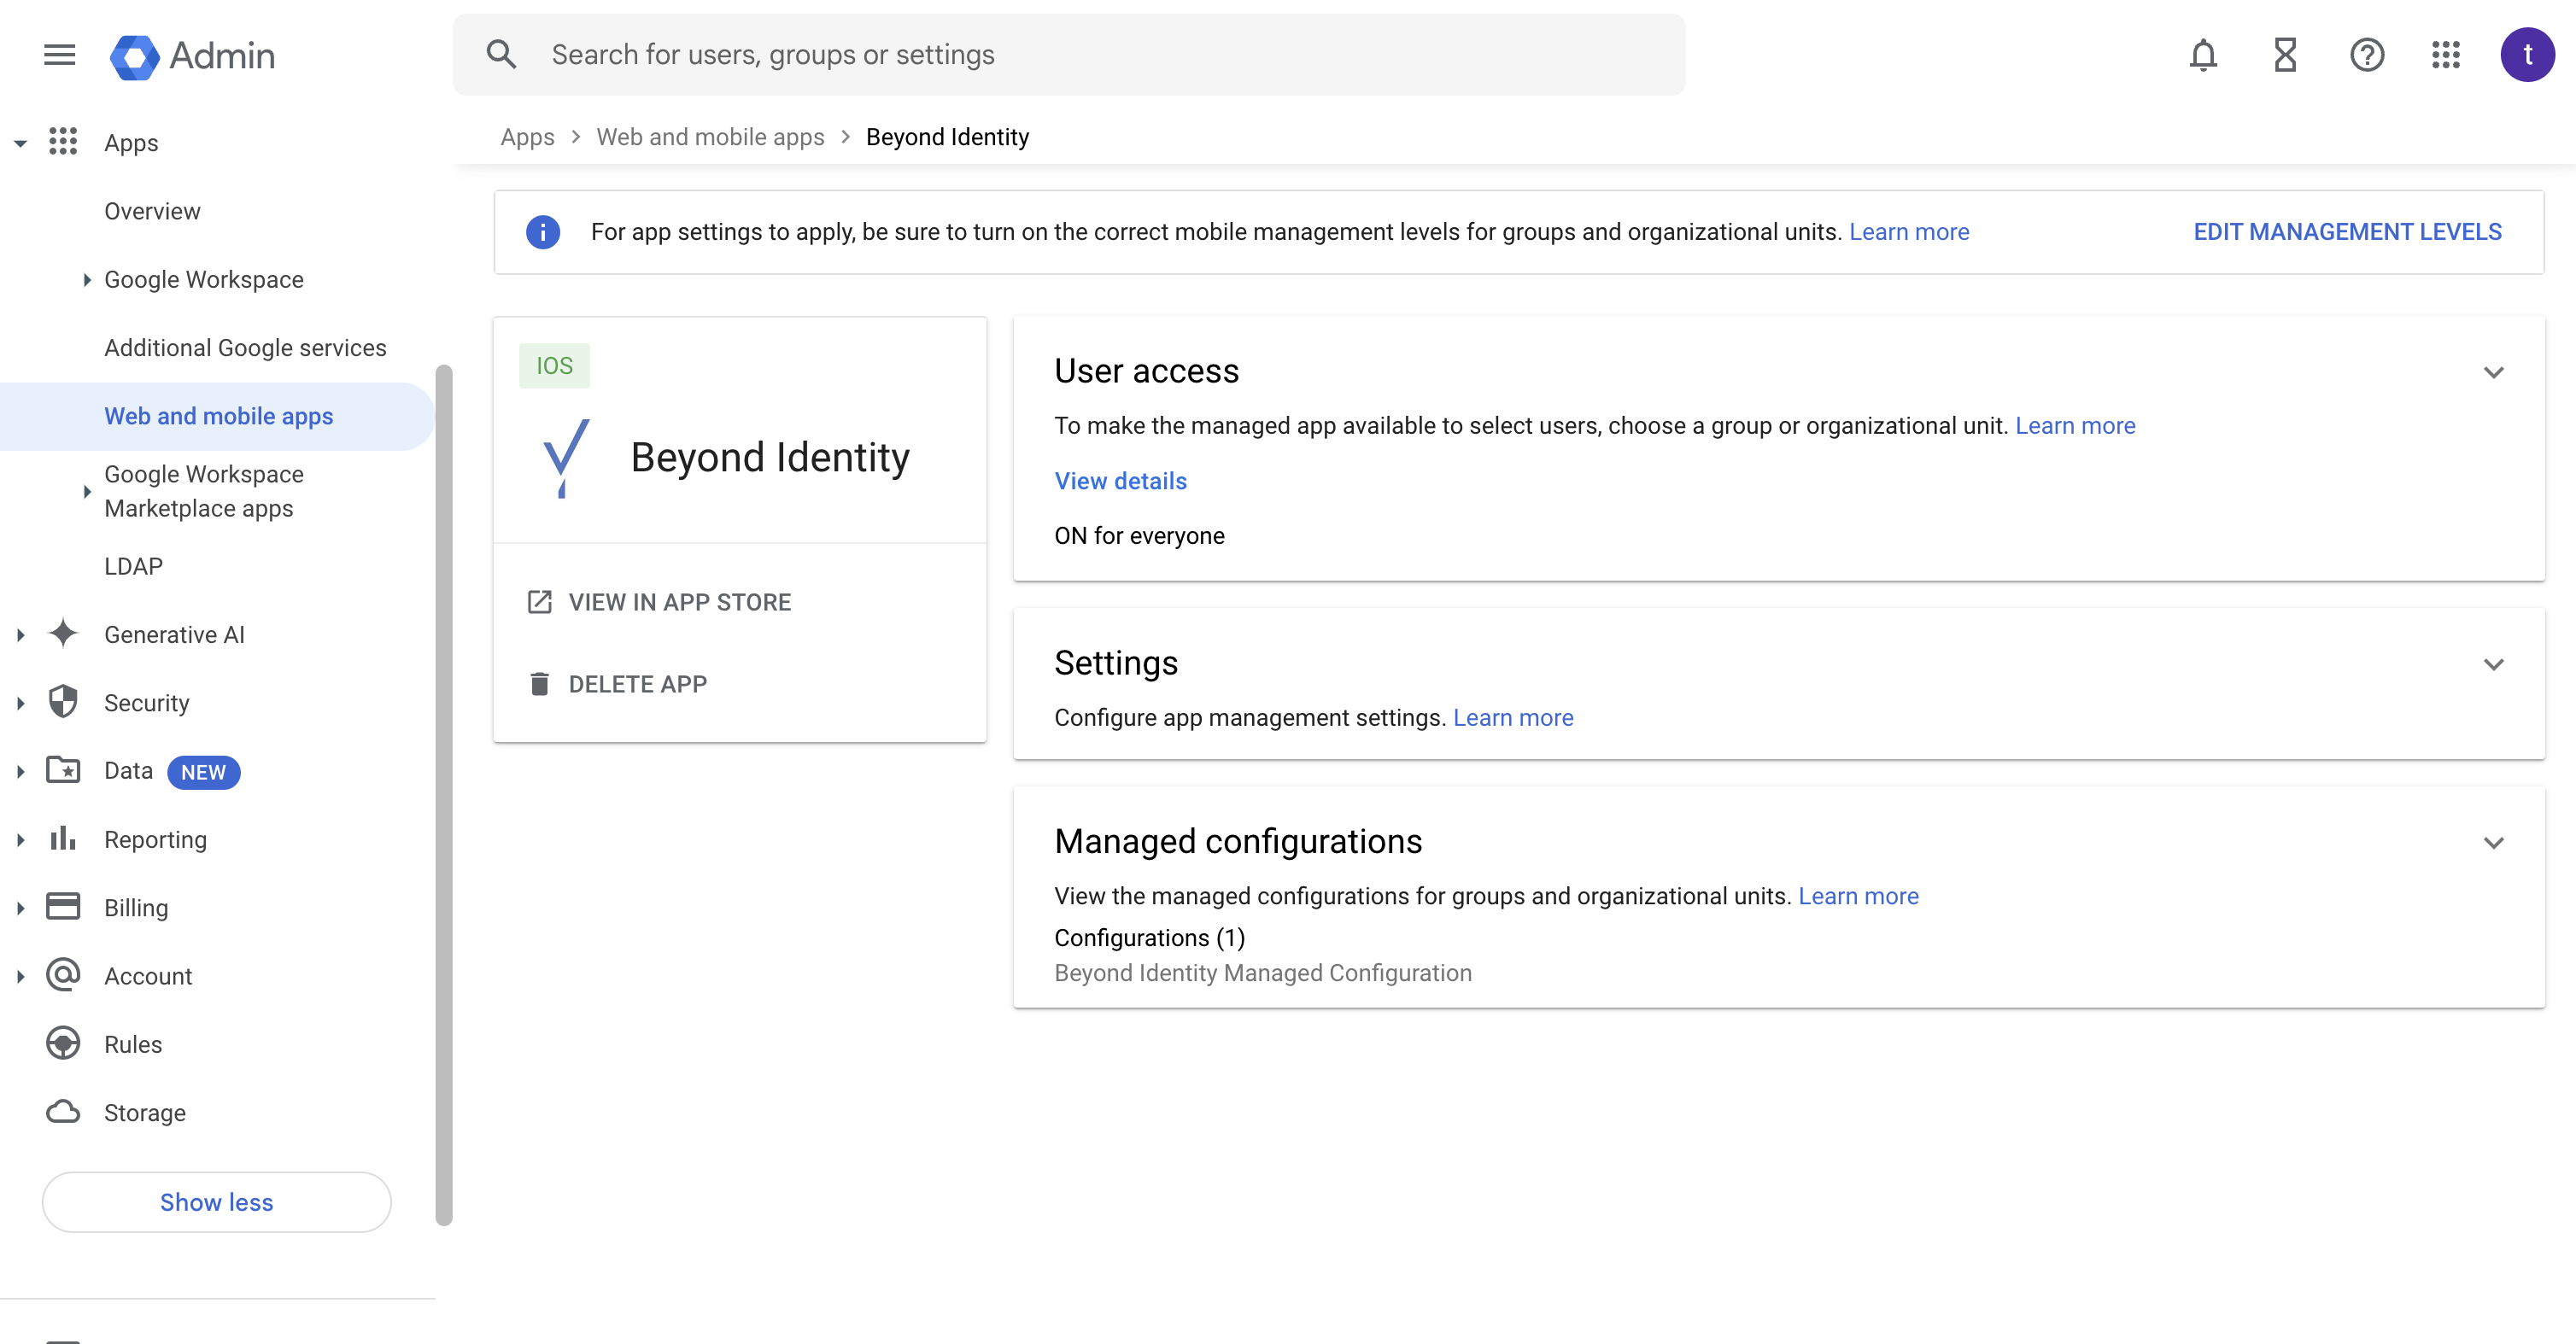Click the help question mark icon
2576x1344 pixels.
[2366, 55]
